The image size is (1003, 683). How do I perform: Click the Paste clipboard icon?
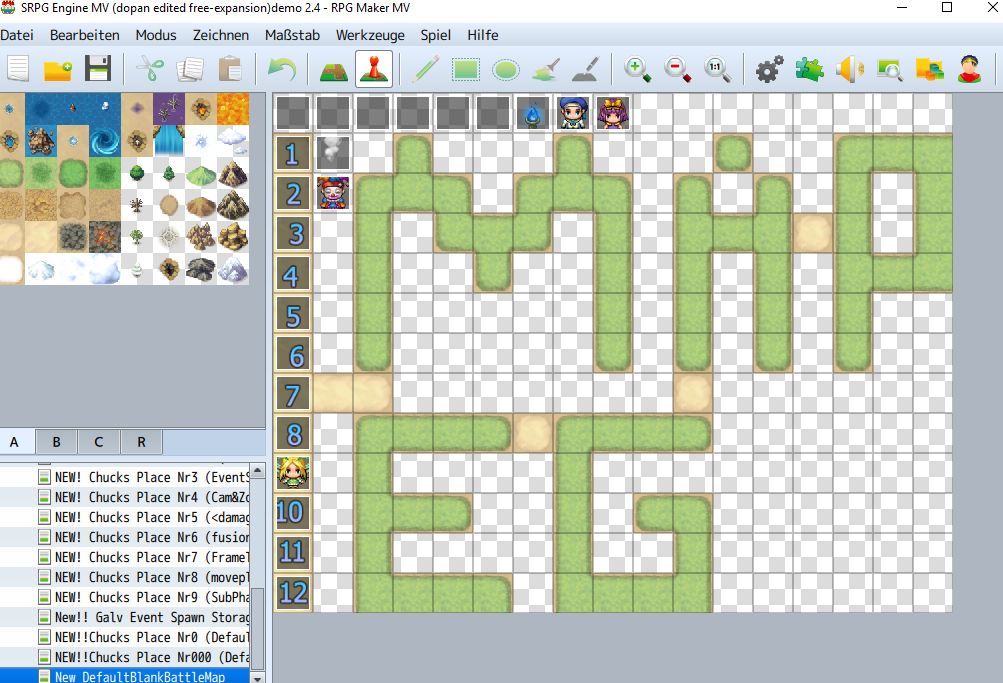tap(230, 68)
